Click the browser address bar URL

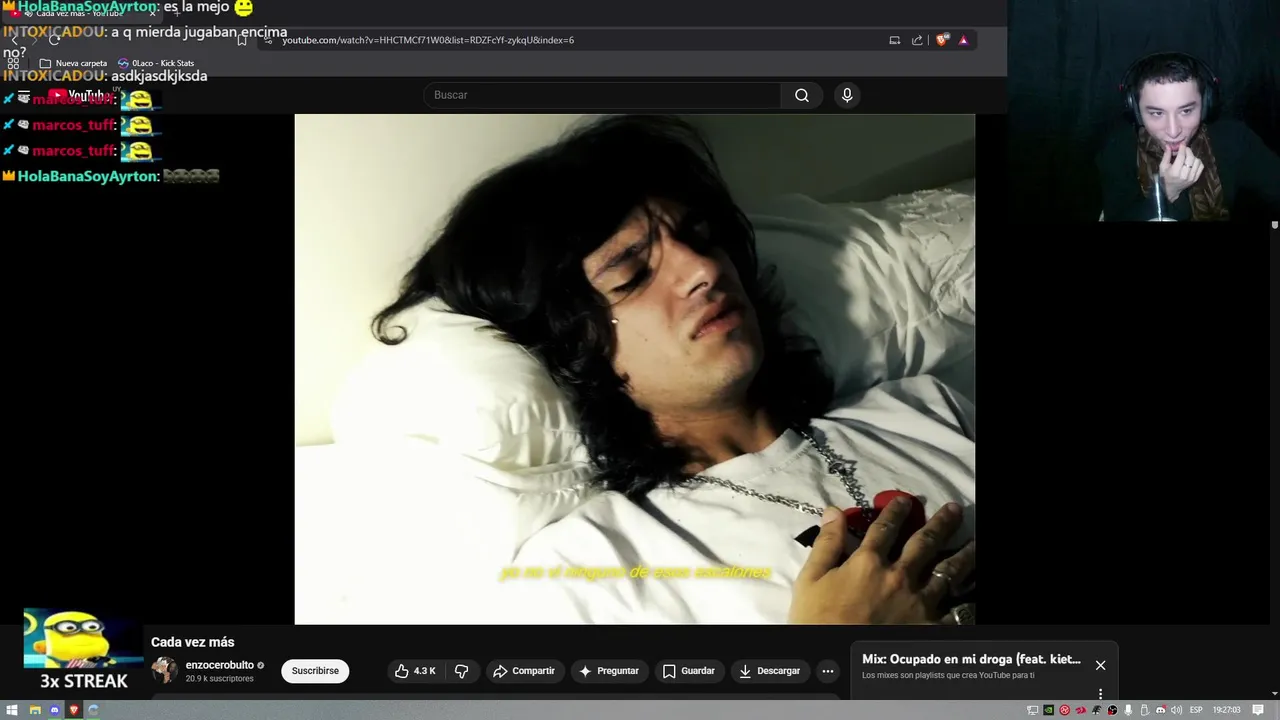coord(428,40)
